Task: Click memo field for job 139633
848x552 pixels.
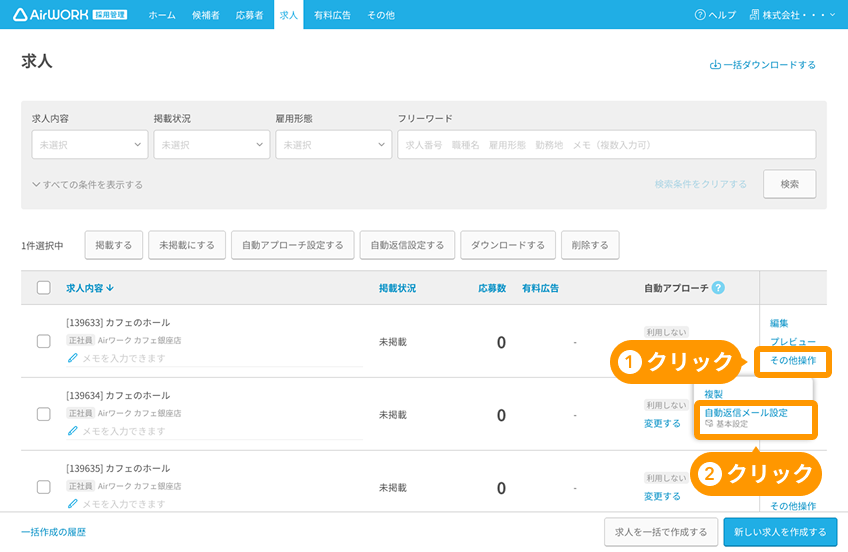Action: (214, 358)
